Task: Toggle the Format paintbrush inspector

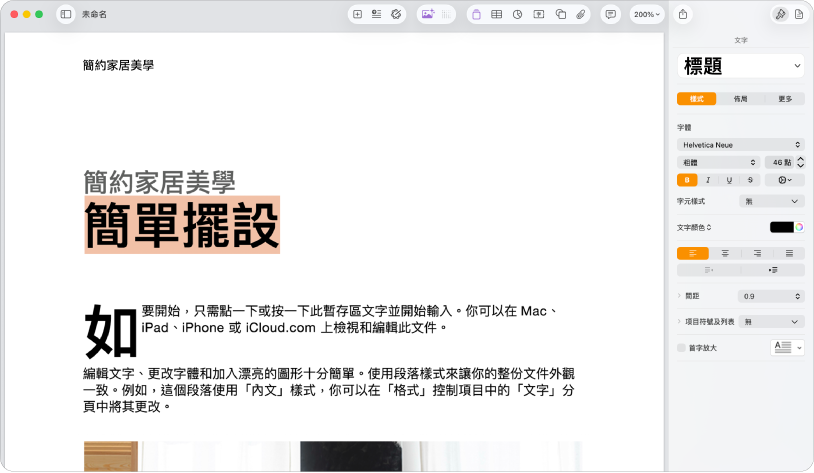Action: click(780, 15)
